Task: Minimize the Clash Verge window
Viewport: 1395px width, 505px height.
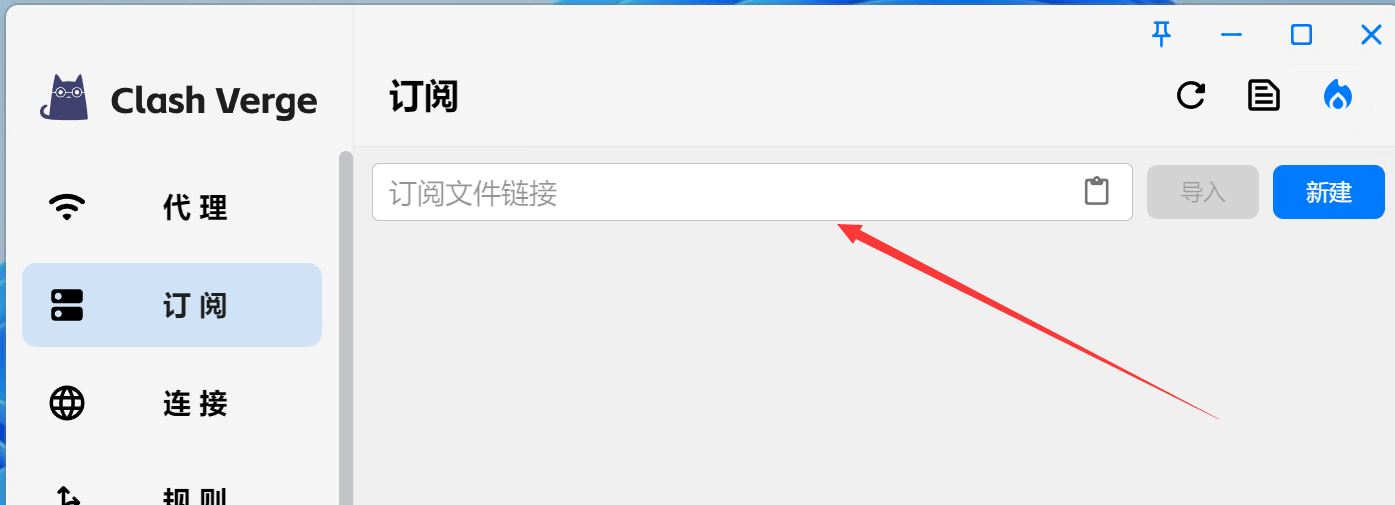Action: click(x=1231, y=35)
